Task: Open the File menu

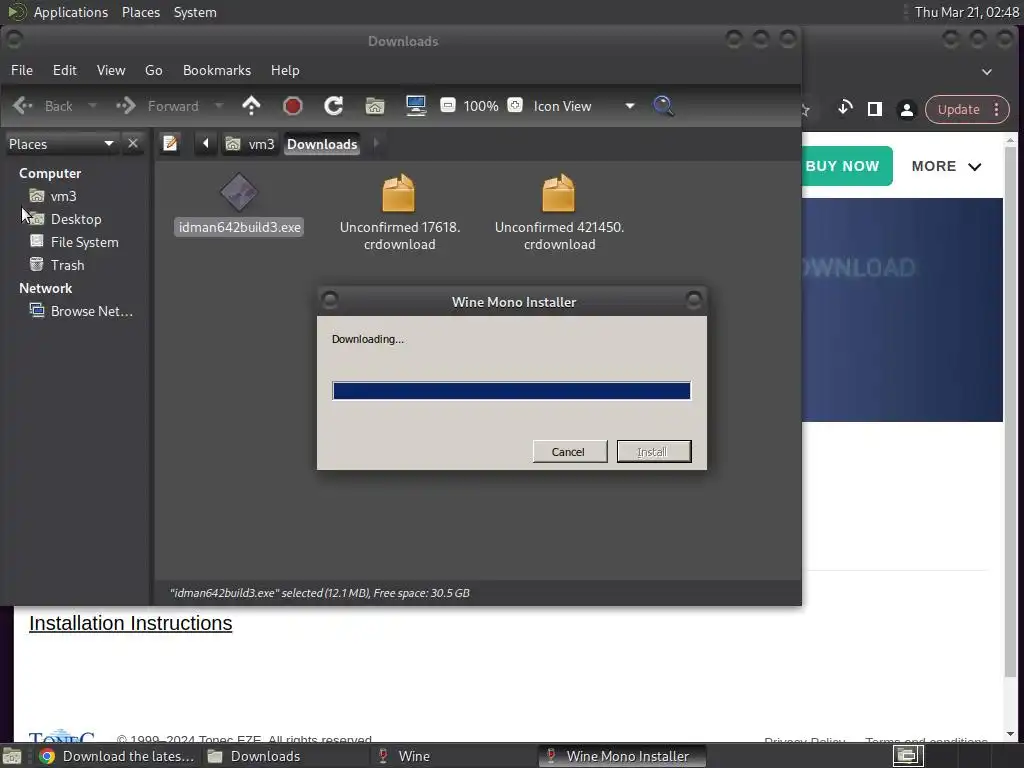Action: point(22,70)
